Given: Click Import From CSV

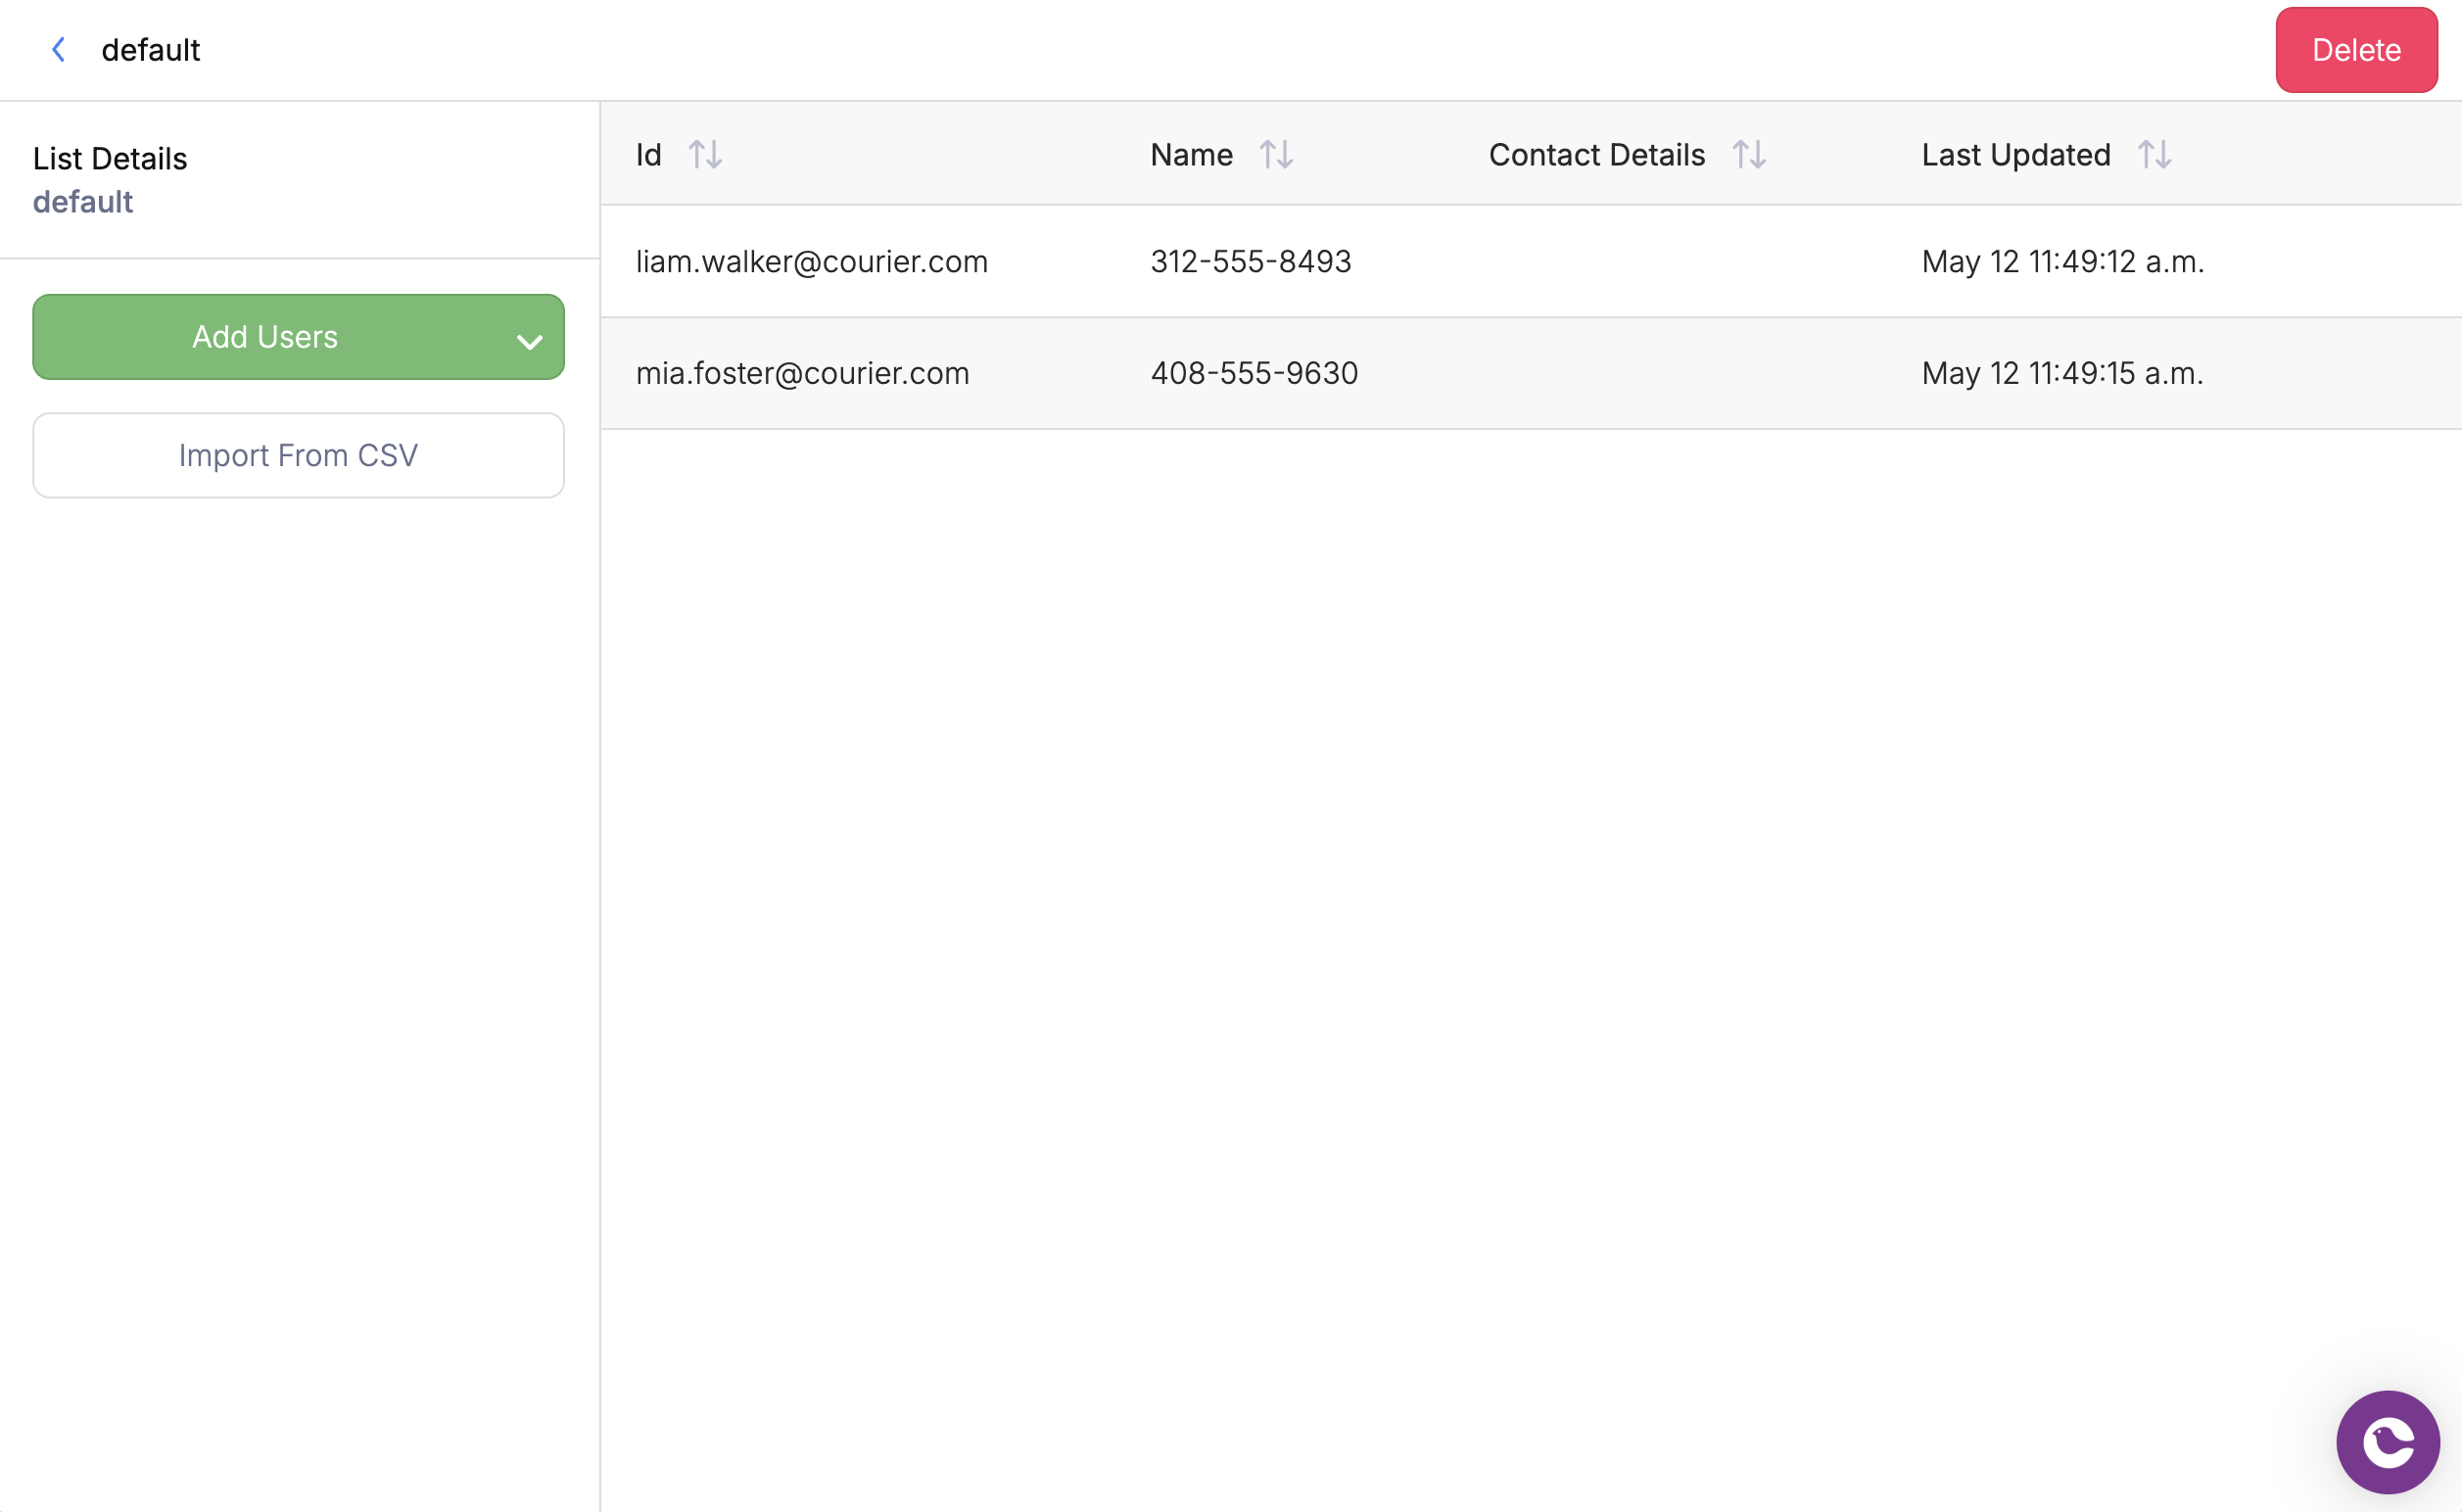Looking at the screenshot, I should pos(297,455).
